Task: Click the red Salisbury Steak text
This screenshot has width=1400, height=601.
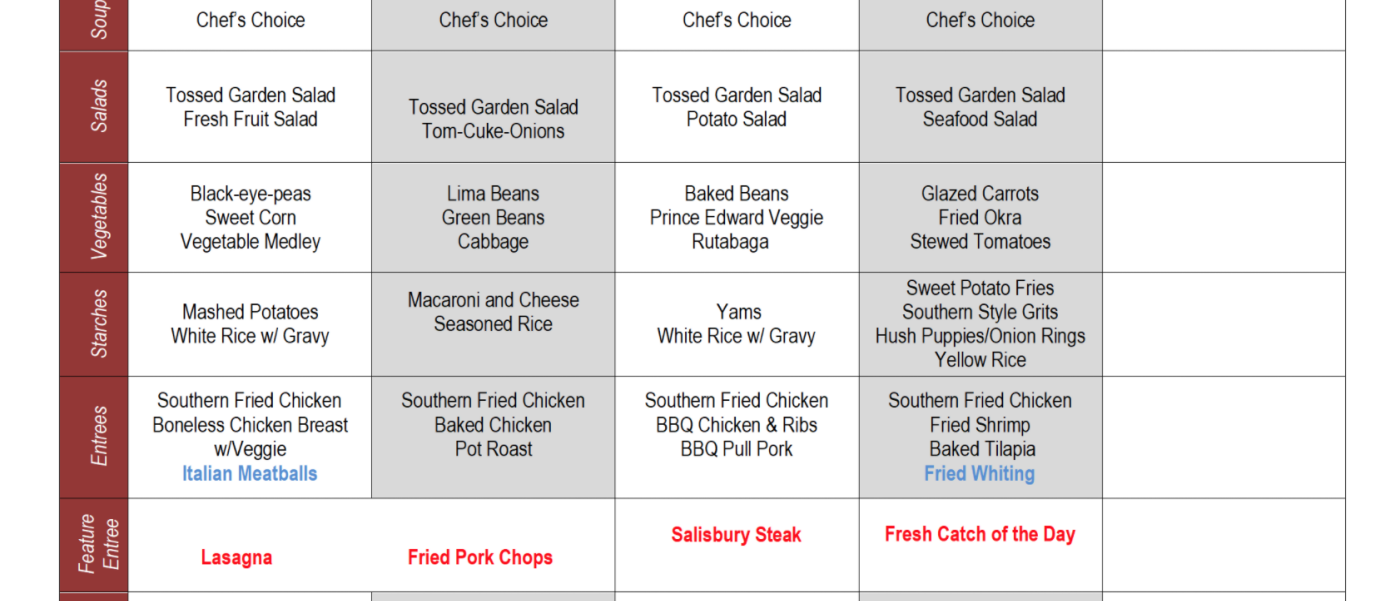Action: [x=736, y=535]
